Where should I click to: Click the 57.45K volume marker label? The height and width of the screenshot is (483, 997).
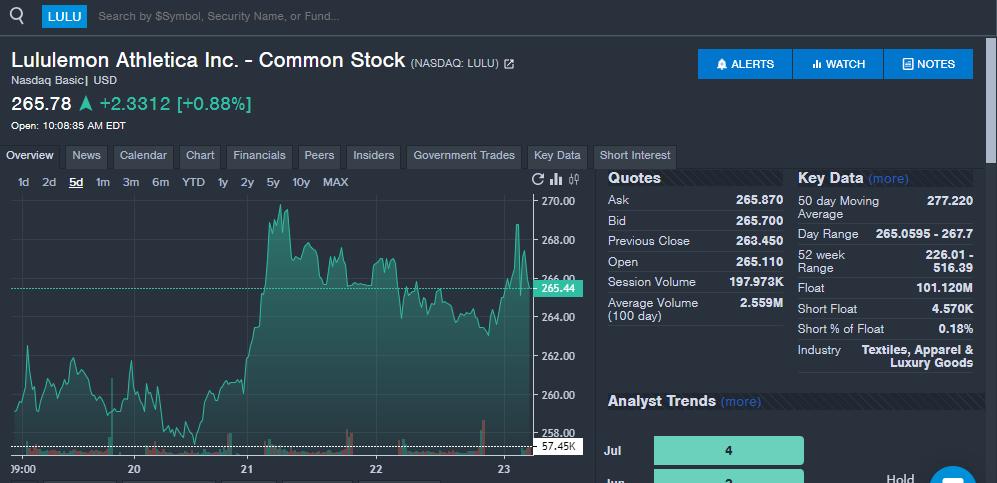[558, 447]
